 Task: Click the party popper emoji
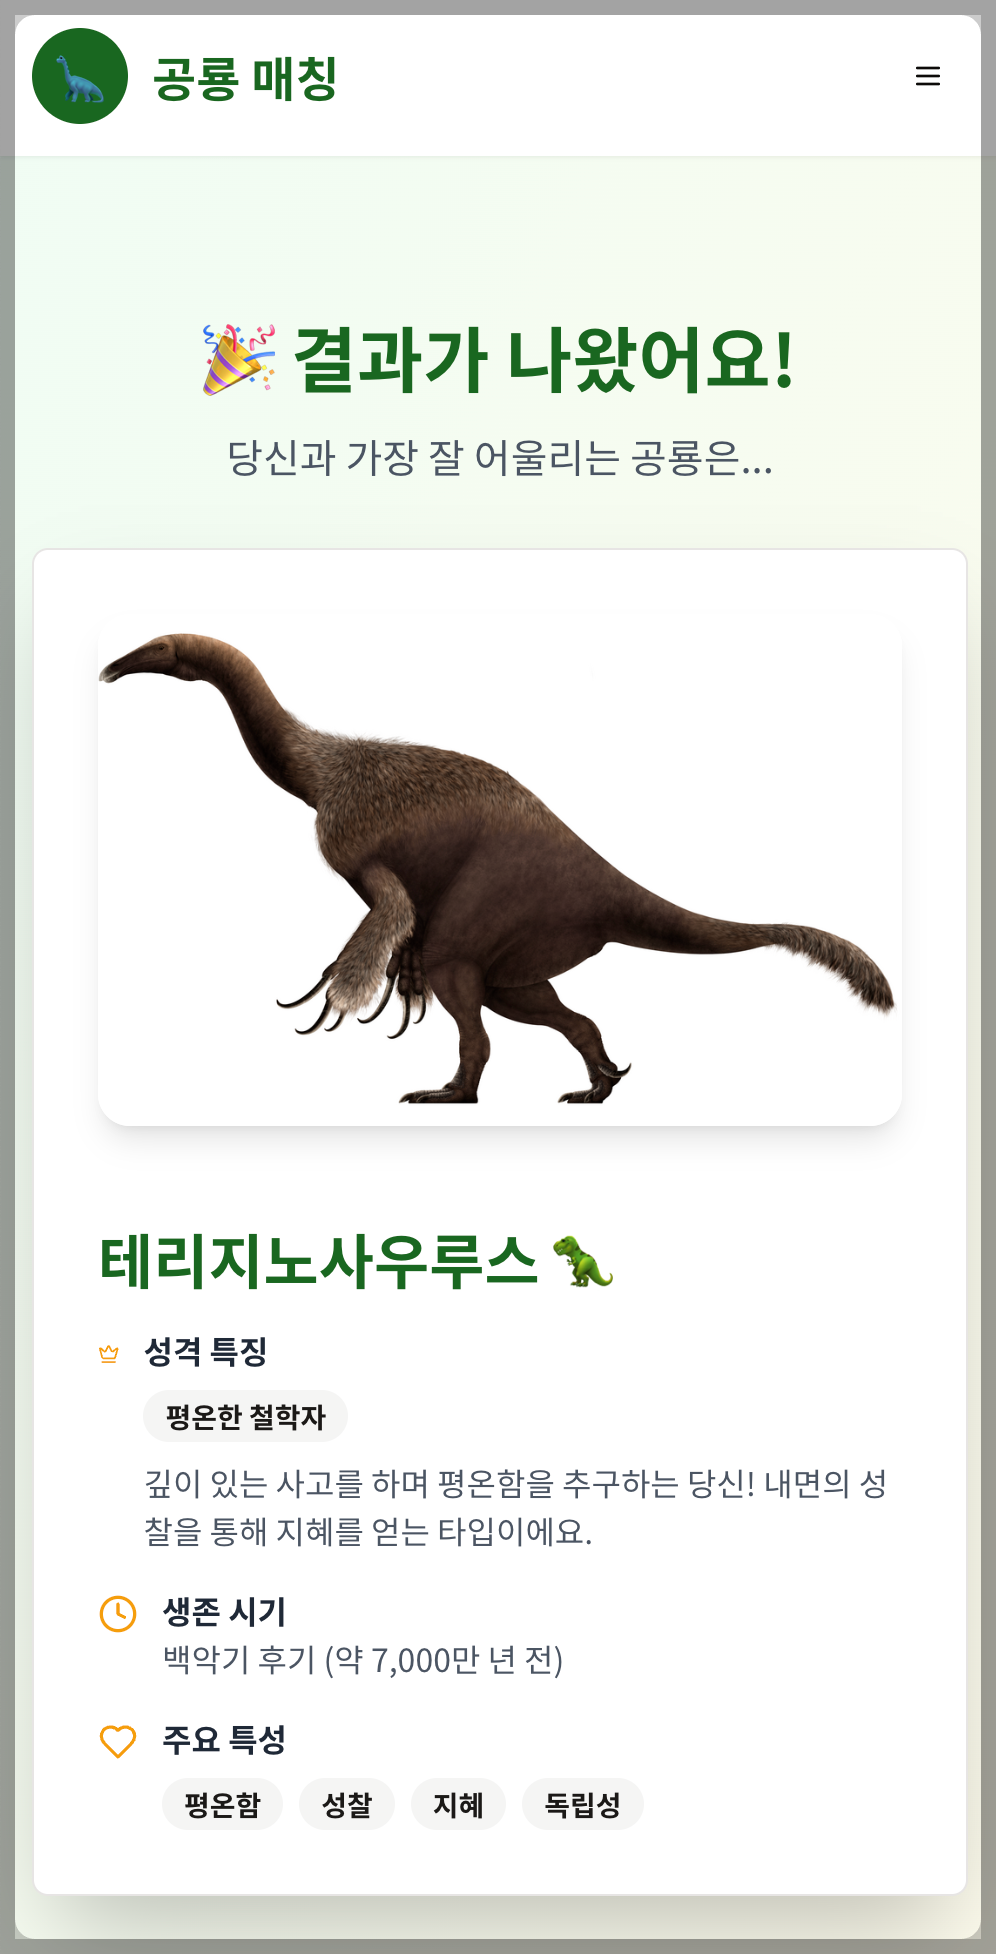pos(239,359)
